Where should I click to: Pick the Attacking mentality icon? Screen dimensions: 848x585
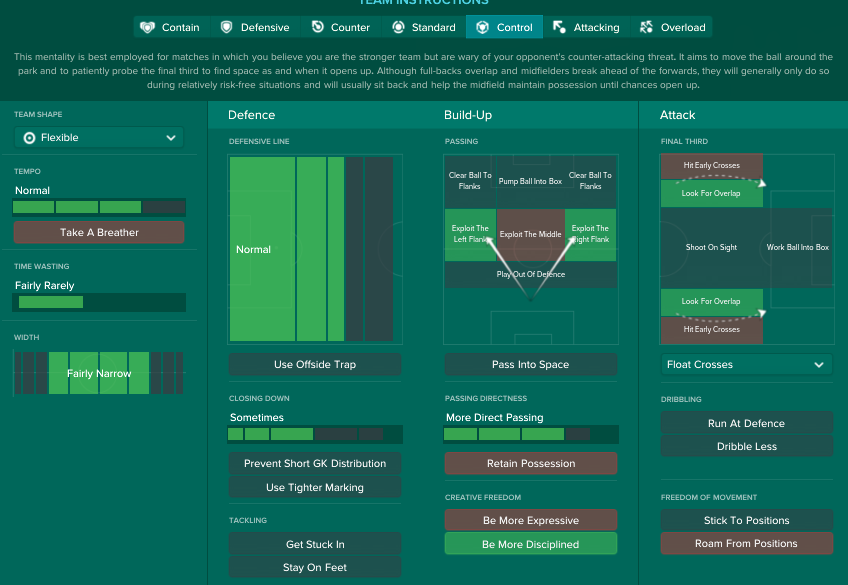point(559,27)
